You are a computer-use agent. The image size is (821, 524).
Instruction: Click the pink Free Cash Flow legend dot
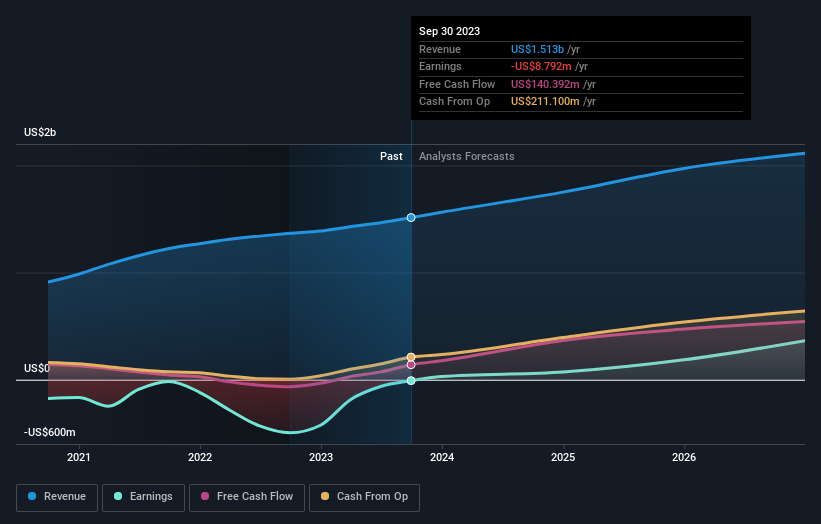click(x=205, y=496)
